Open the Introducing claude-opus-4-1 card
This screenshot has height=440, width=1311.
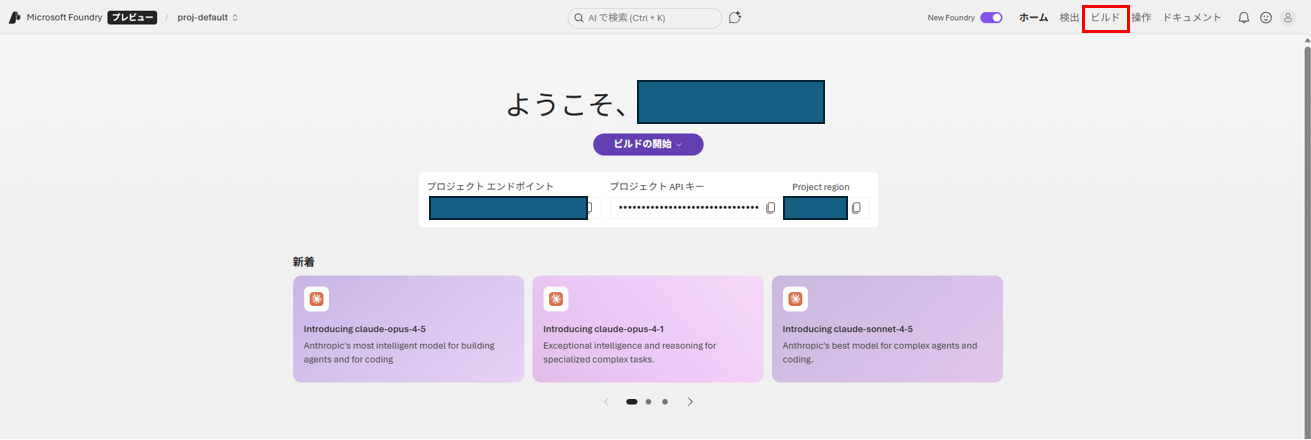coord(648,329)
